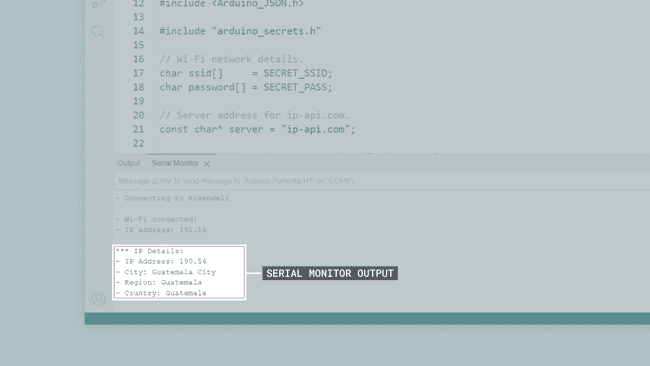Click the 'City: Guatemala City' output line
Image resolution: width=650 pixels, height=366 pixels.
click(x=166, y=272)
